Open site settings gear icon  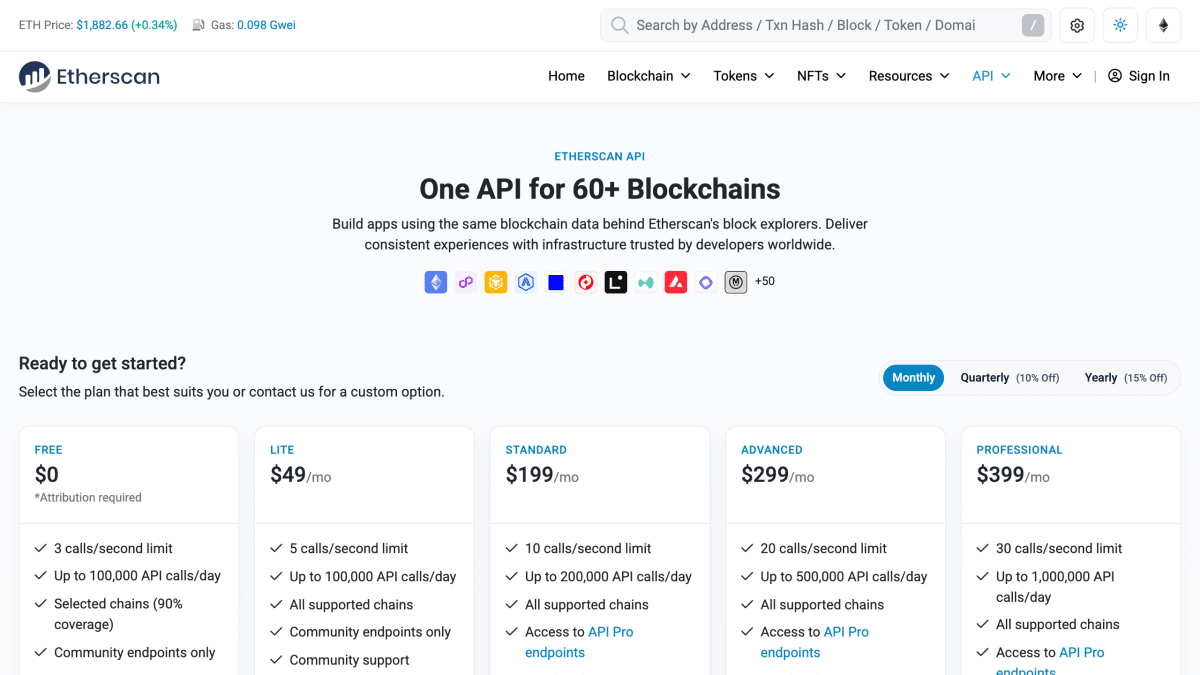tap(1077, 25)
